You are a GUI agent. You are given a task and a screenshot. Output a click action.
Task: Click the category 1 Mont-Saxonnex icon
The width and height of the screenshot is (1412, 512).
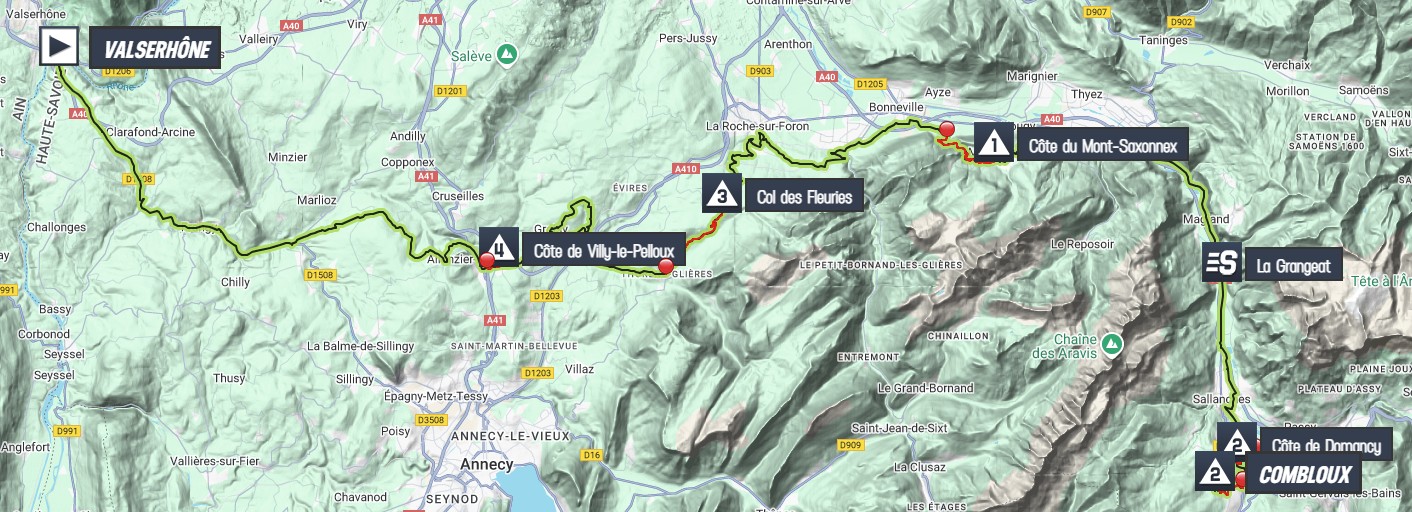point(994,143)
